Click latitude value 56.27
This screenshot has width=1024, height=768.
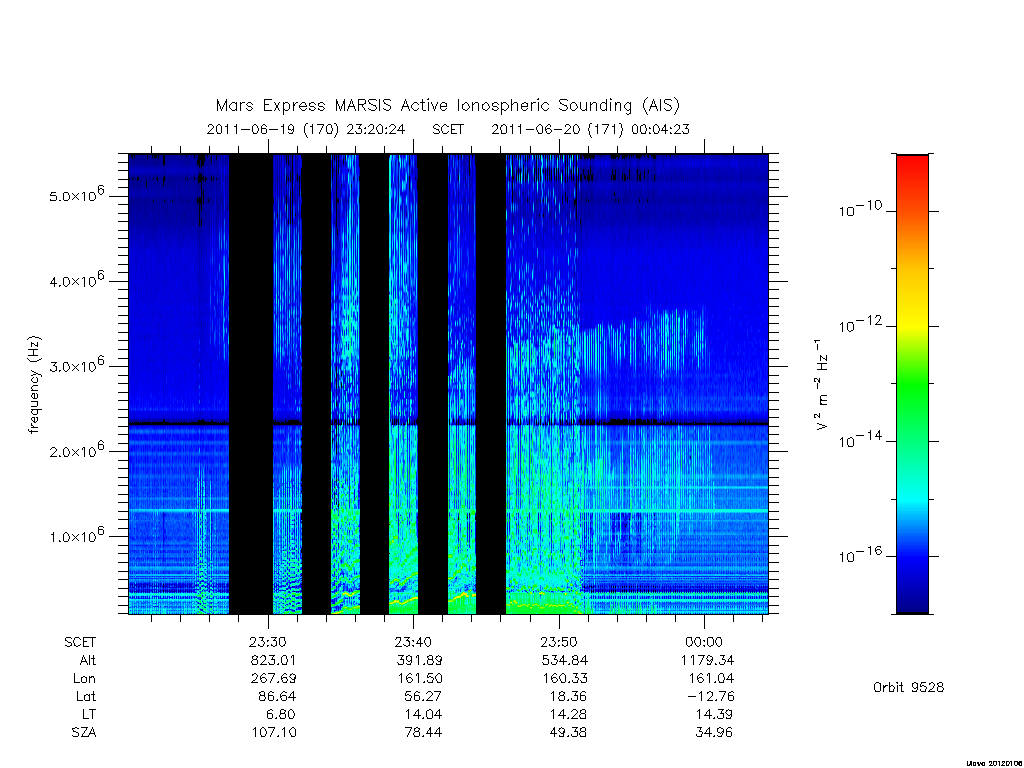click(x=423, y=696)
